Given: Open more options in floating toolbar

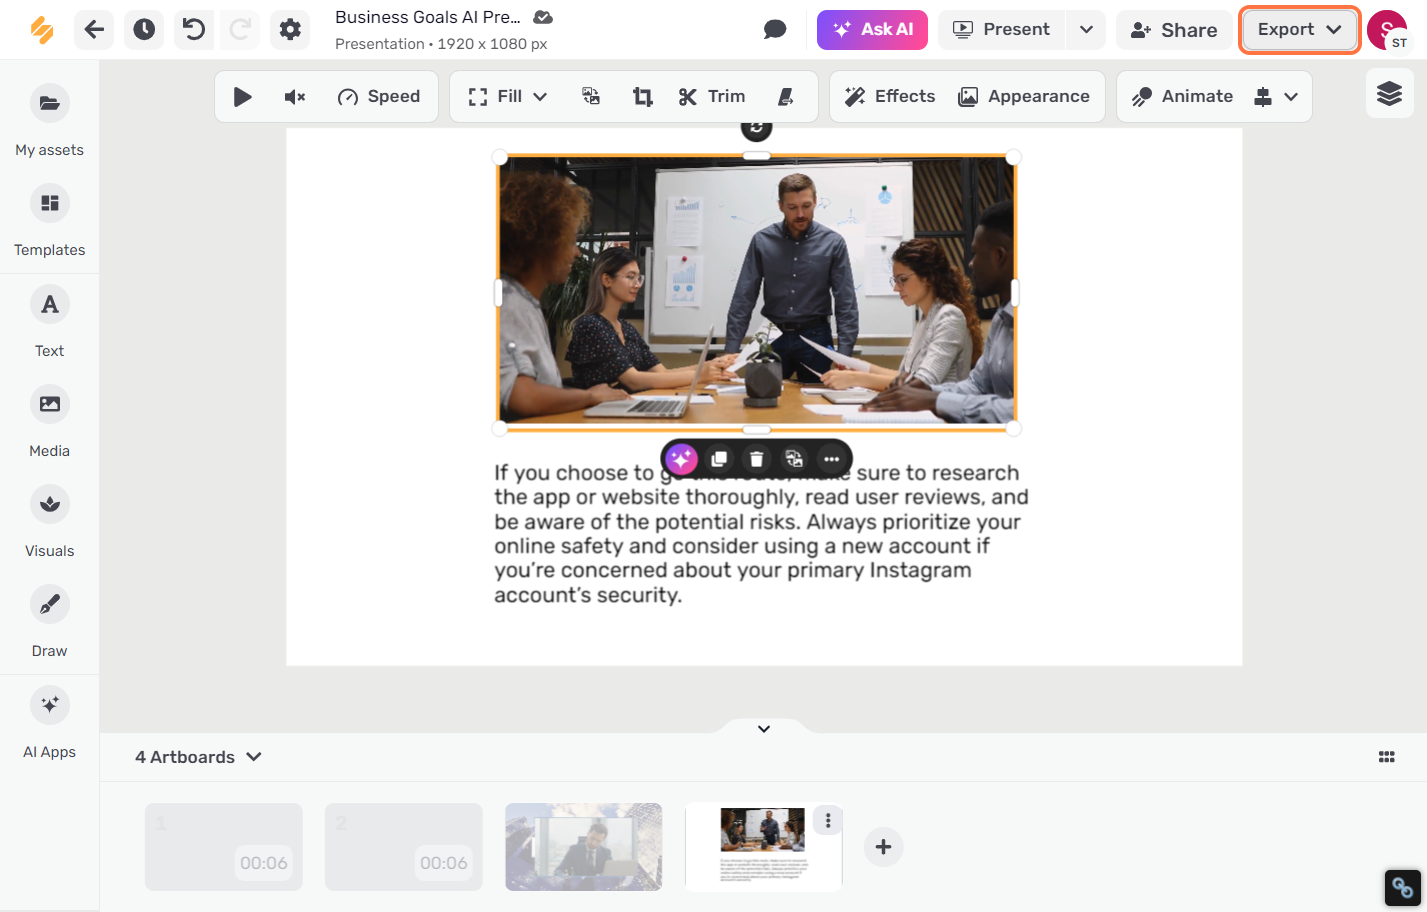Looking at the screenshot, I should [x=832, y=459].
